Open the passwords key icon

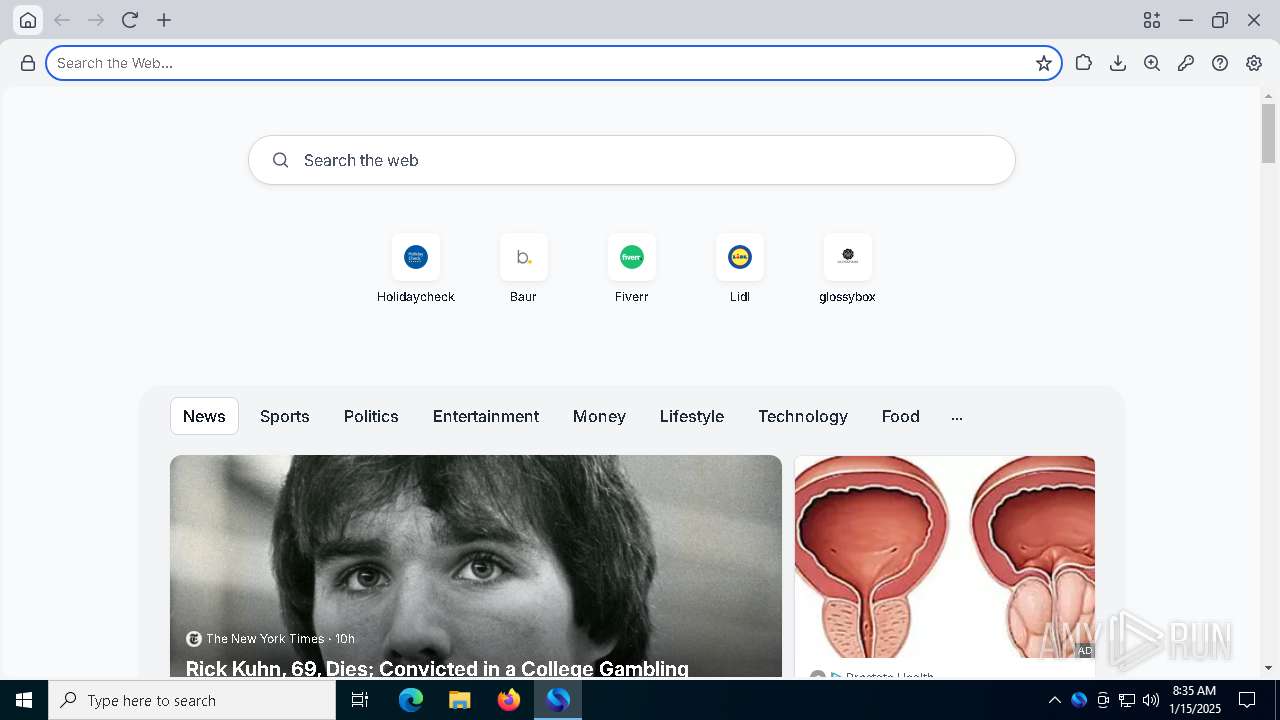[1186, 63]
